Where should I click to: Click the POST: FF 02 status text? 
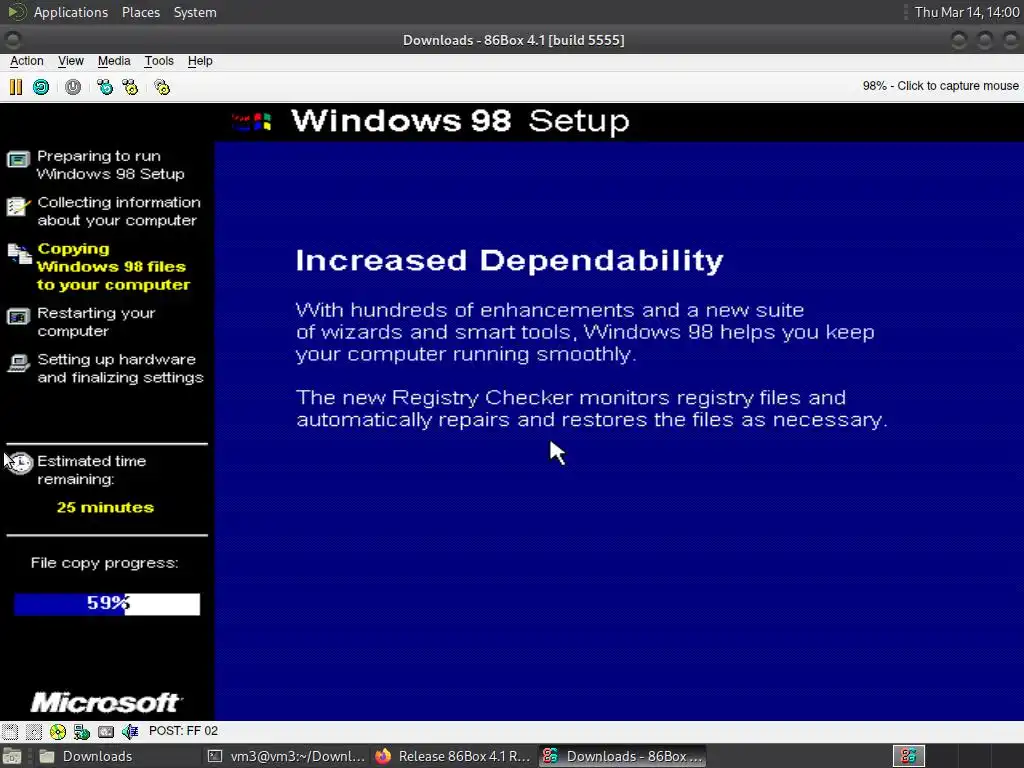183,731
